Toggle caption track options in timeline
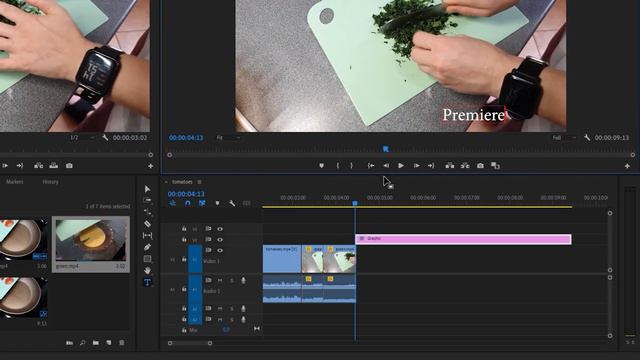Viewport: 640px width, 360px height. [247, 203]
